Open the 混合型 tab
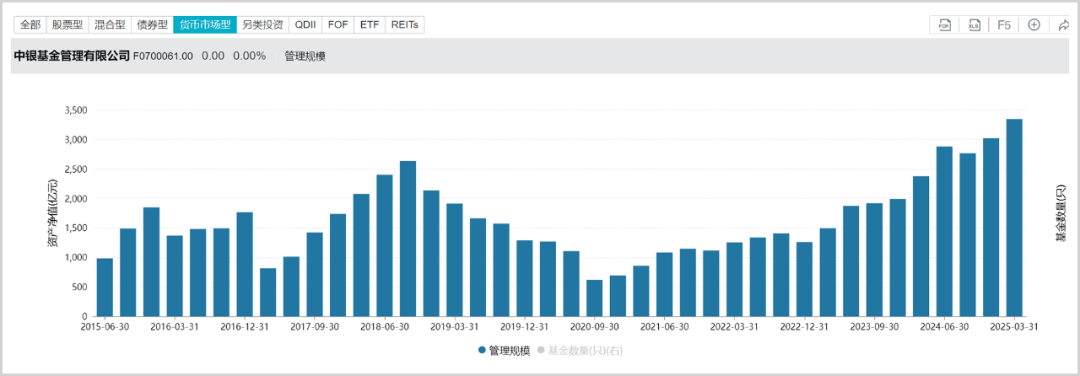The height and width of the screenshot is (376, 1080). [110, 25]
